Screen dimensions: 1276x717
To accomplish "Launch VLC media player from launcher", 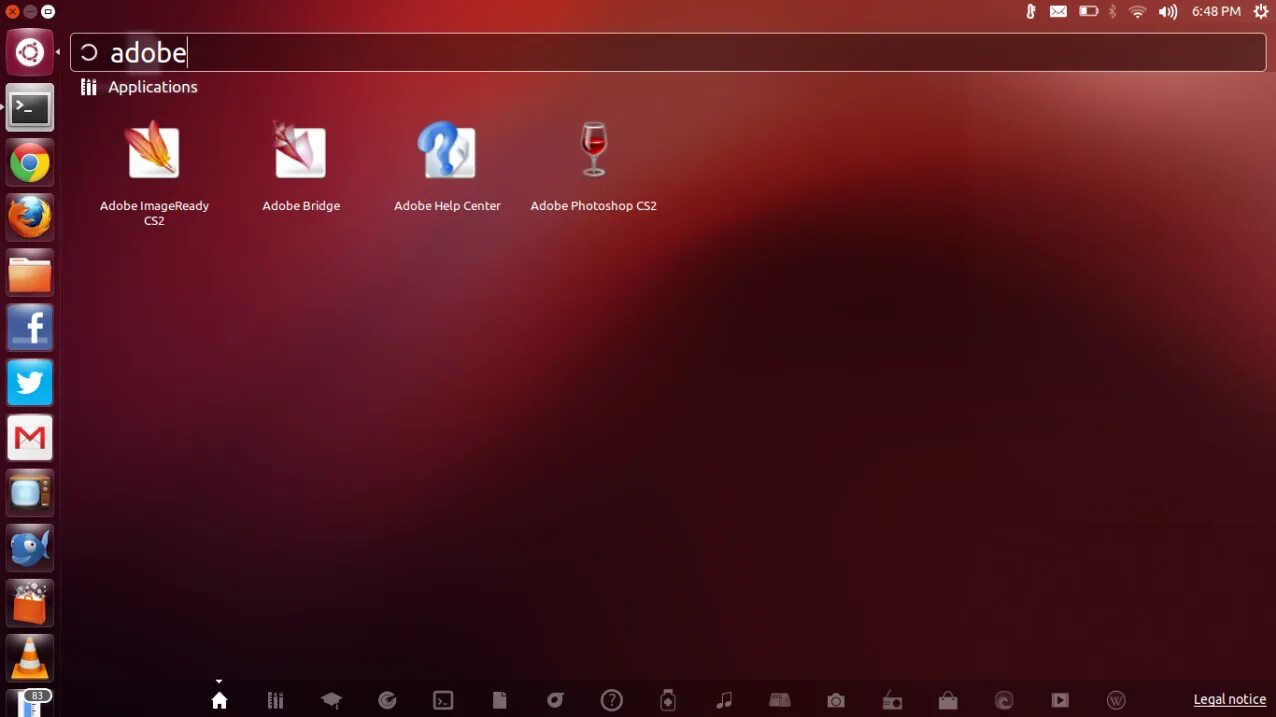I will click(x=30, y=657).
